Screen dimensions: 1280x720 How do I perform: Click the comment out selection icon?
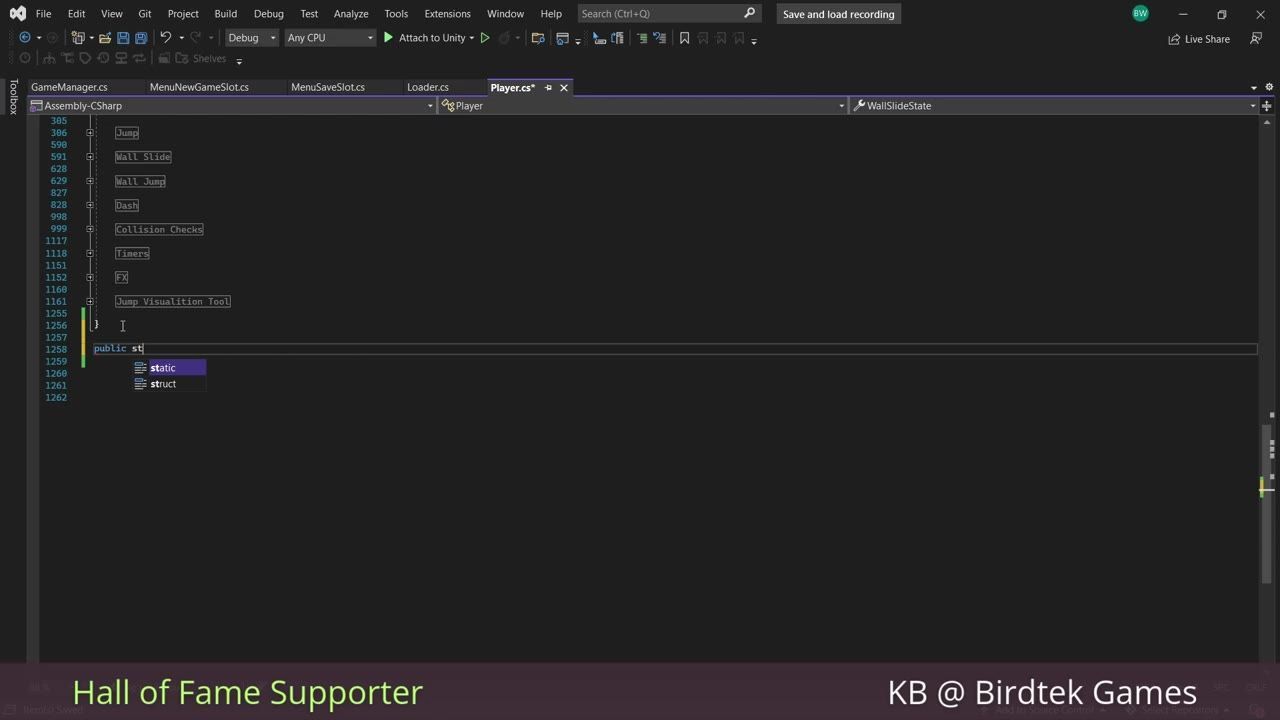[x=642, y=38]
